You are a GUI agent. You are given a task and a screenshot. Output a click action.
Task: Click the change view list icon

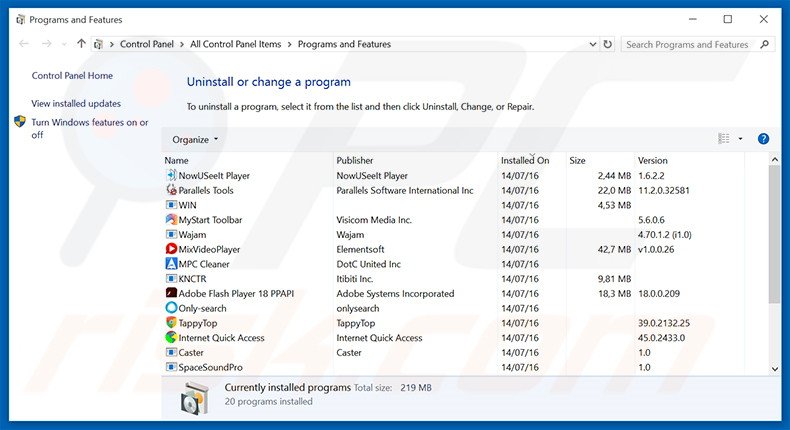click(723, 139)
